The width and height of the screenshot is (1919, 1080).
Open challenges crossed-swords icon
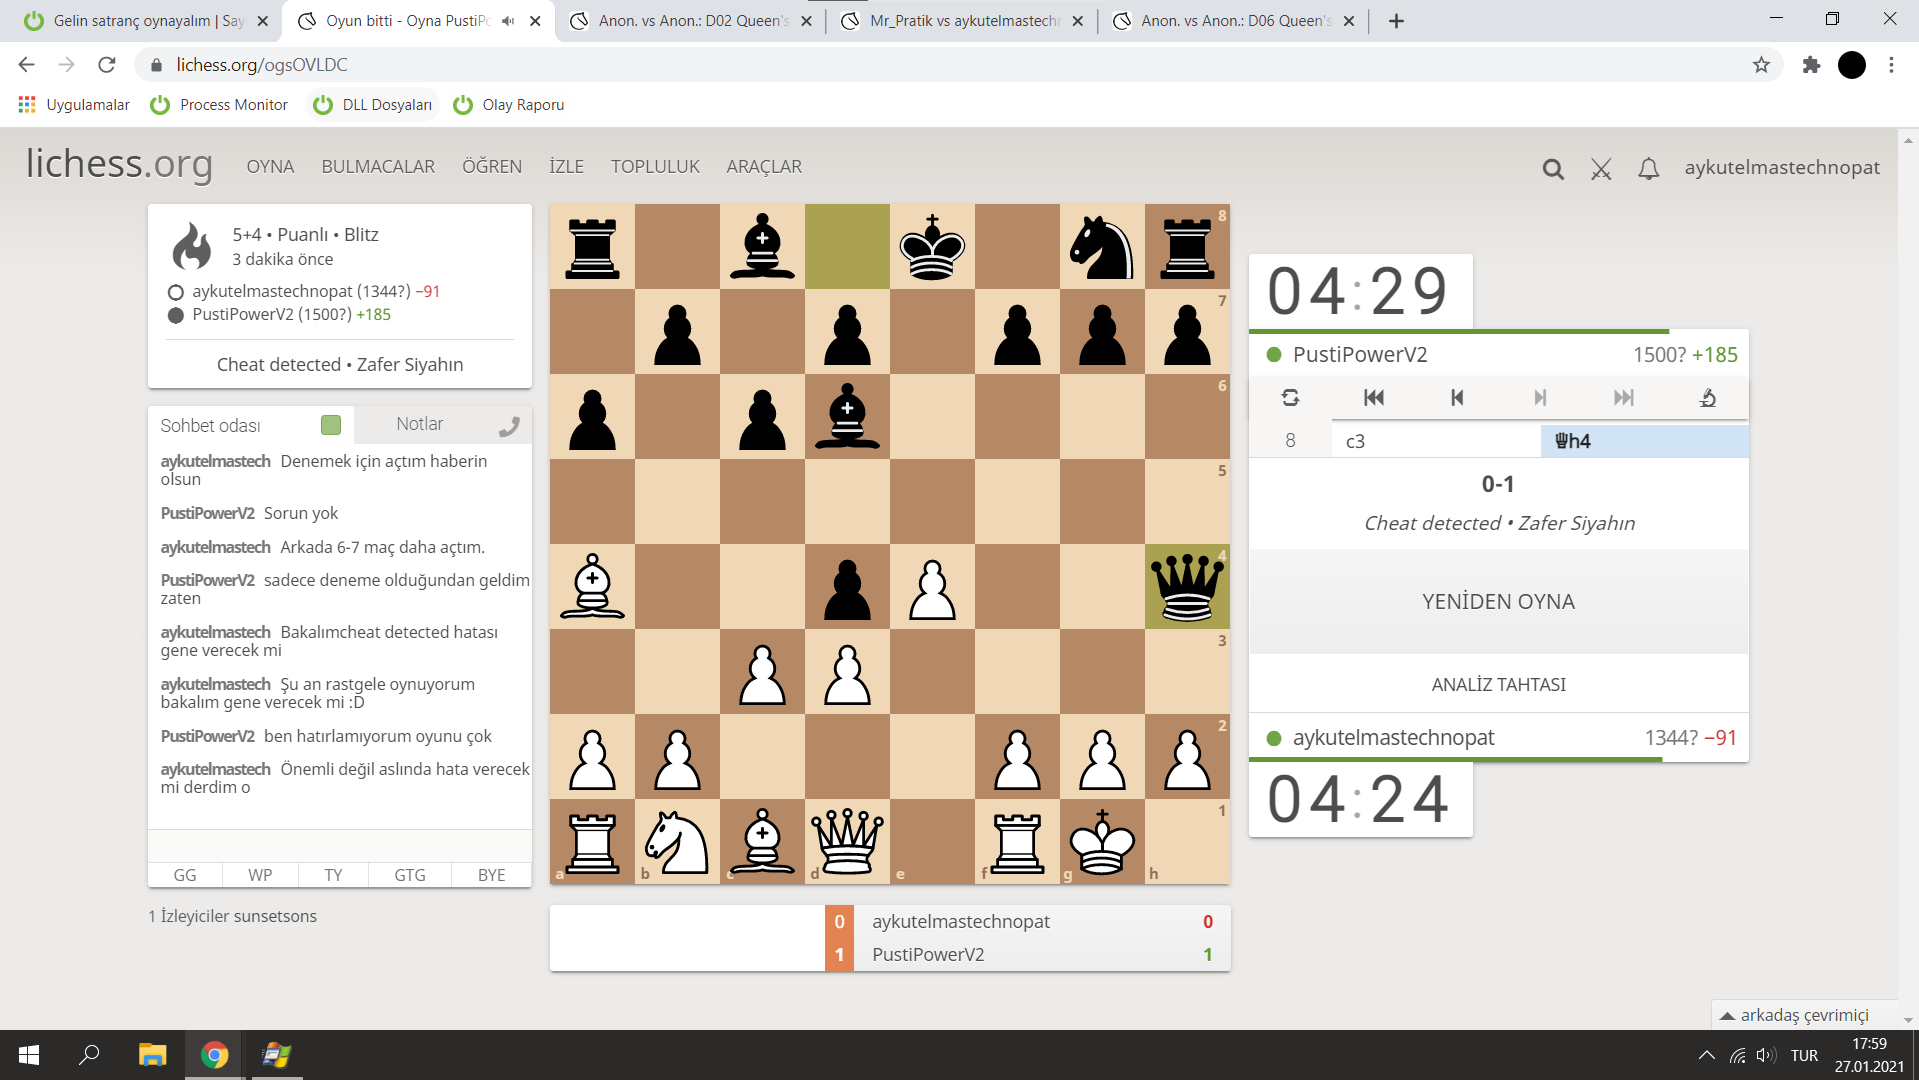1601,169
